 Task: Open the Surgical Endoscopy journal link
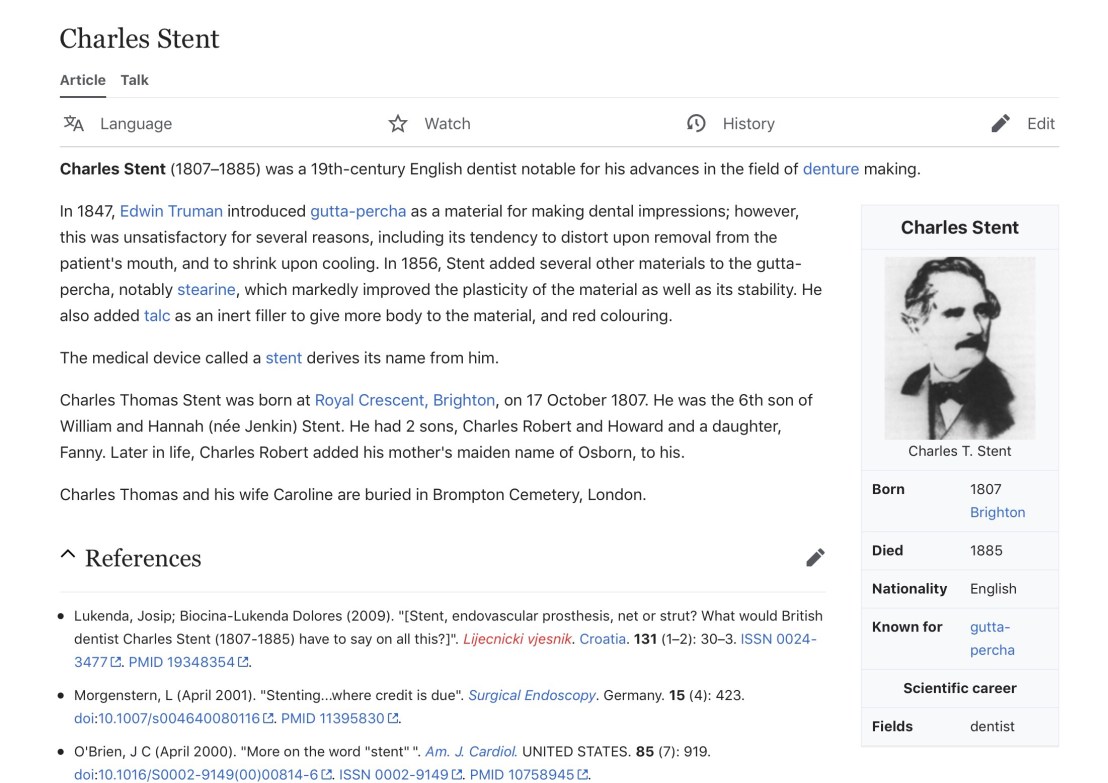click(x=532, y=695)
